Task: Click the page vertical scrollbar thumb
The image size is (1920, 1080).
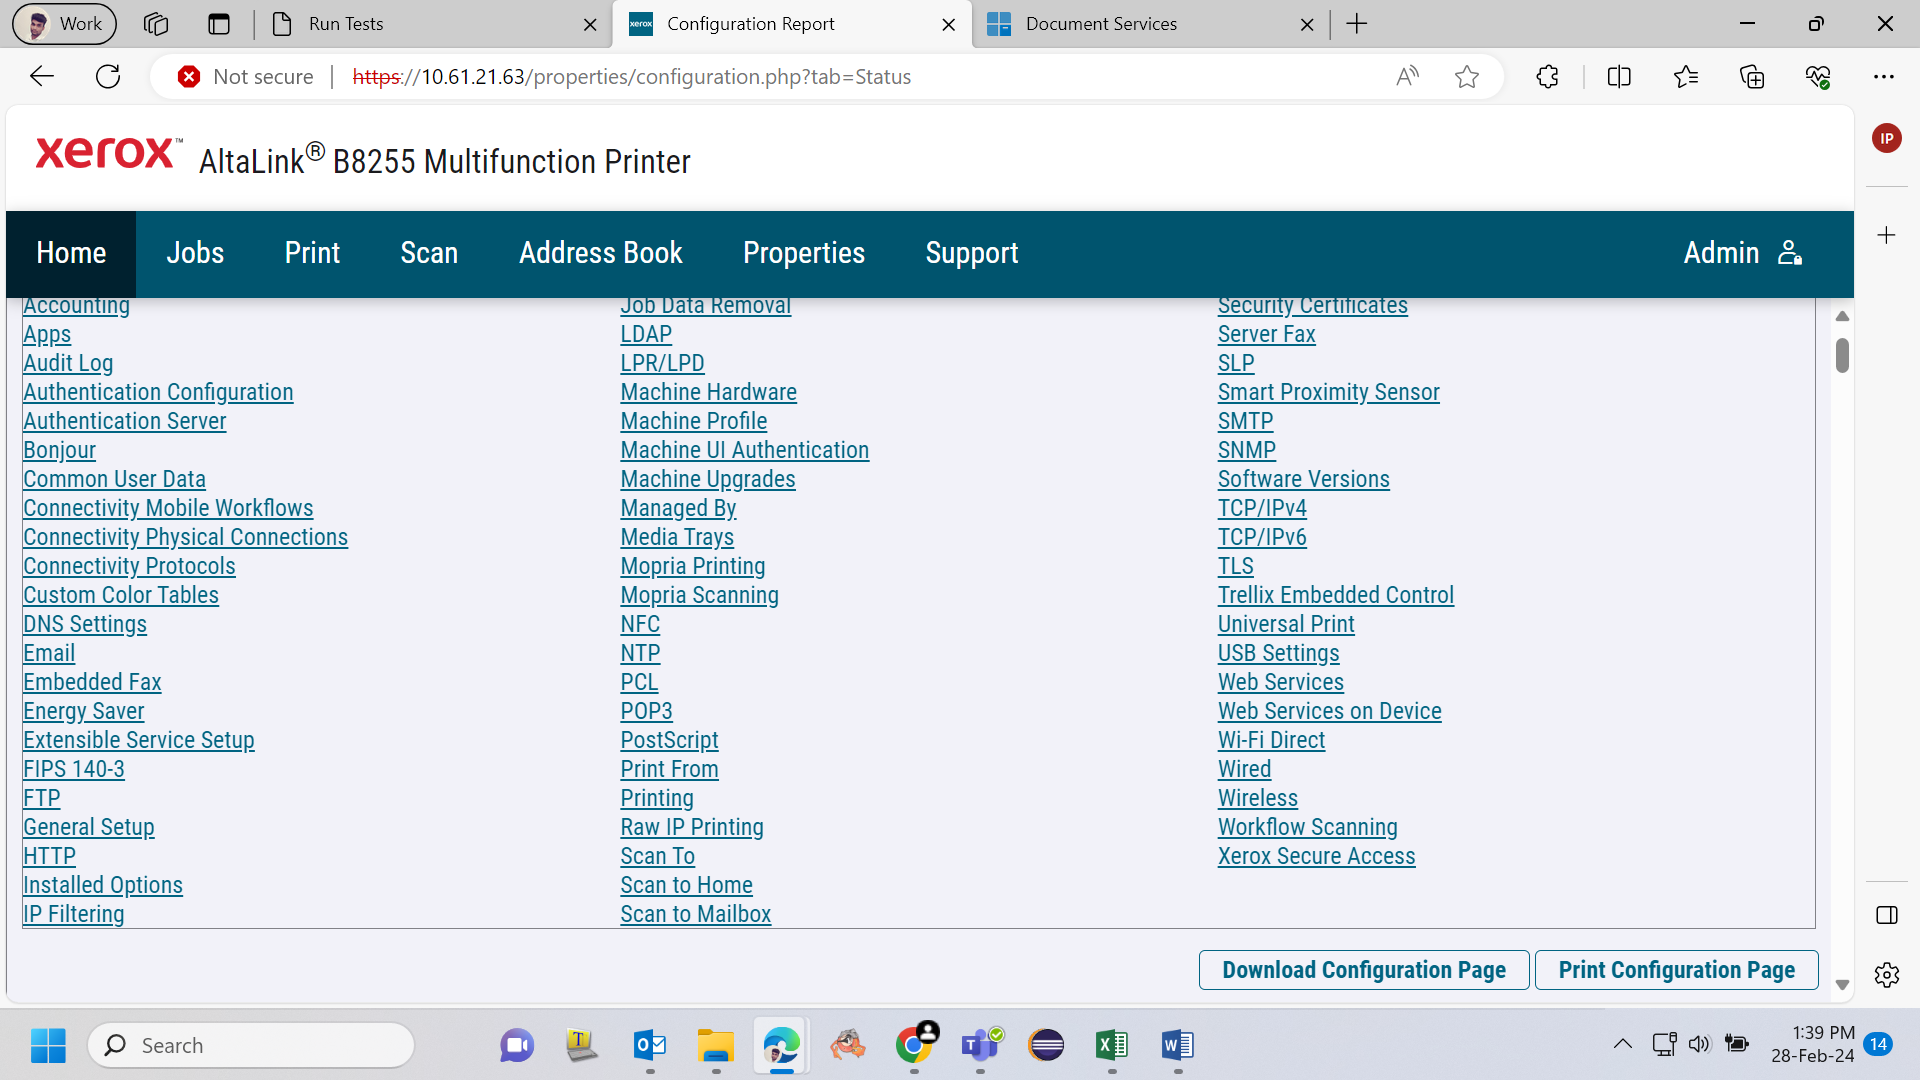Action: 1842,355
